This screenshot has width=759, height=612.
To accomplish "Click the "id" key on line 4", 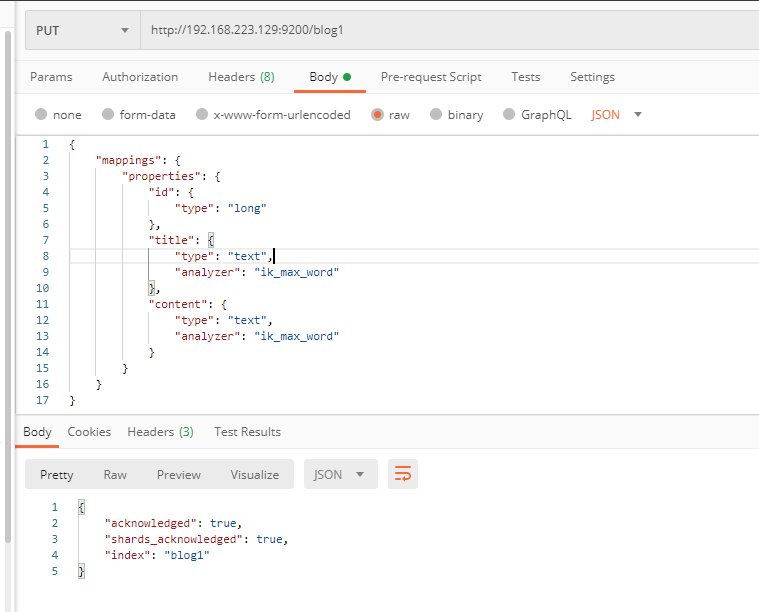I will tap(161, 192).
